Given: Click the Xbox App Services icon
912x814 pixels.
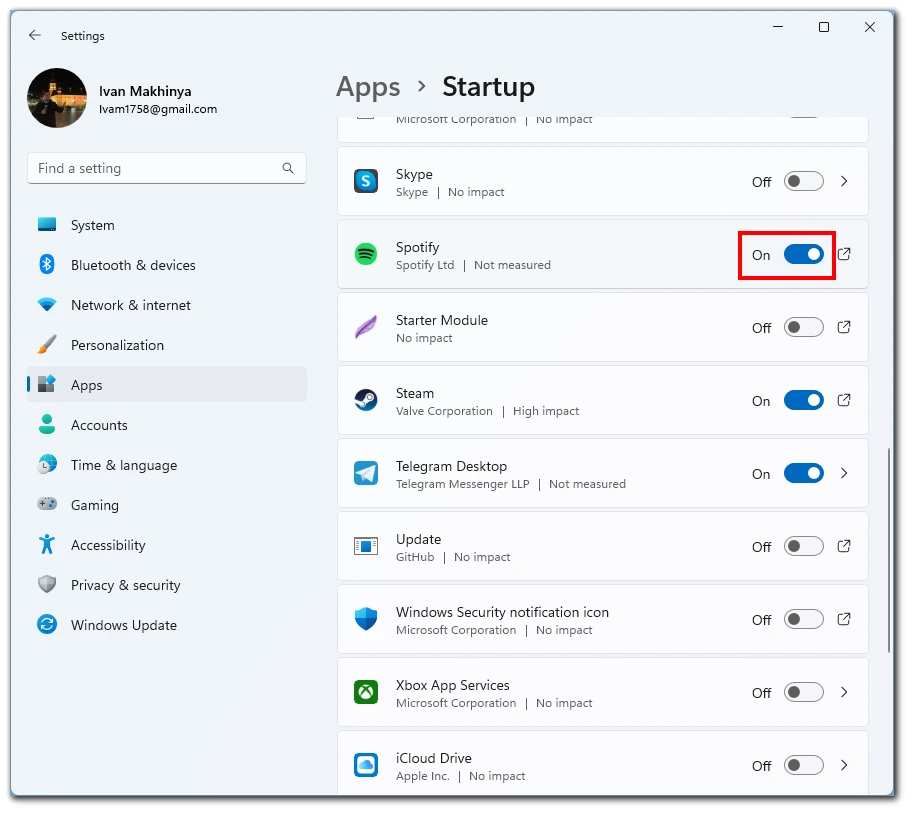Looking at the screenshot, I should tap(366, 692).
